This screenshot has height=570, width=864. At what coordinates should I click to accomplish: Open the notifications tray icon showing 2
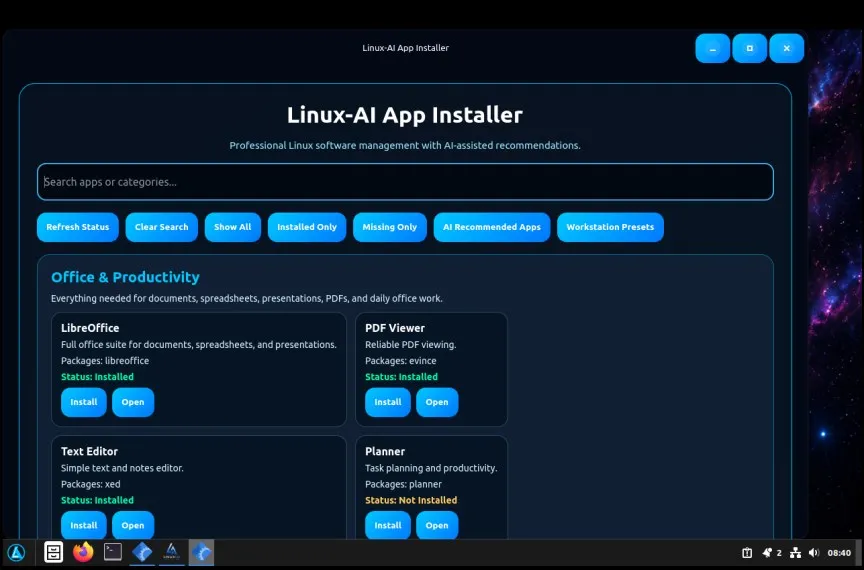click(771, 552)
